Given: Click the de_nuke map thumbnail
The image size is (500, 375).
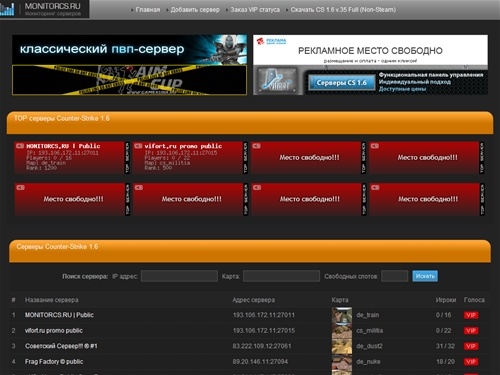Looking at the screenshot, I should point(342,363).
